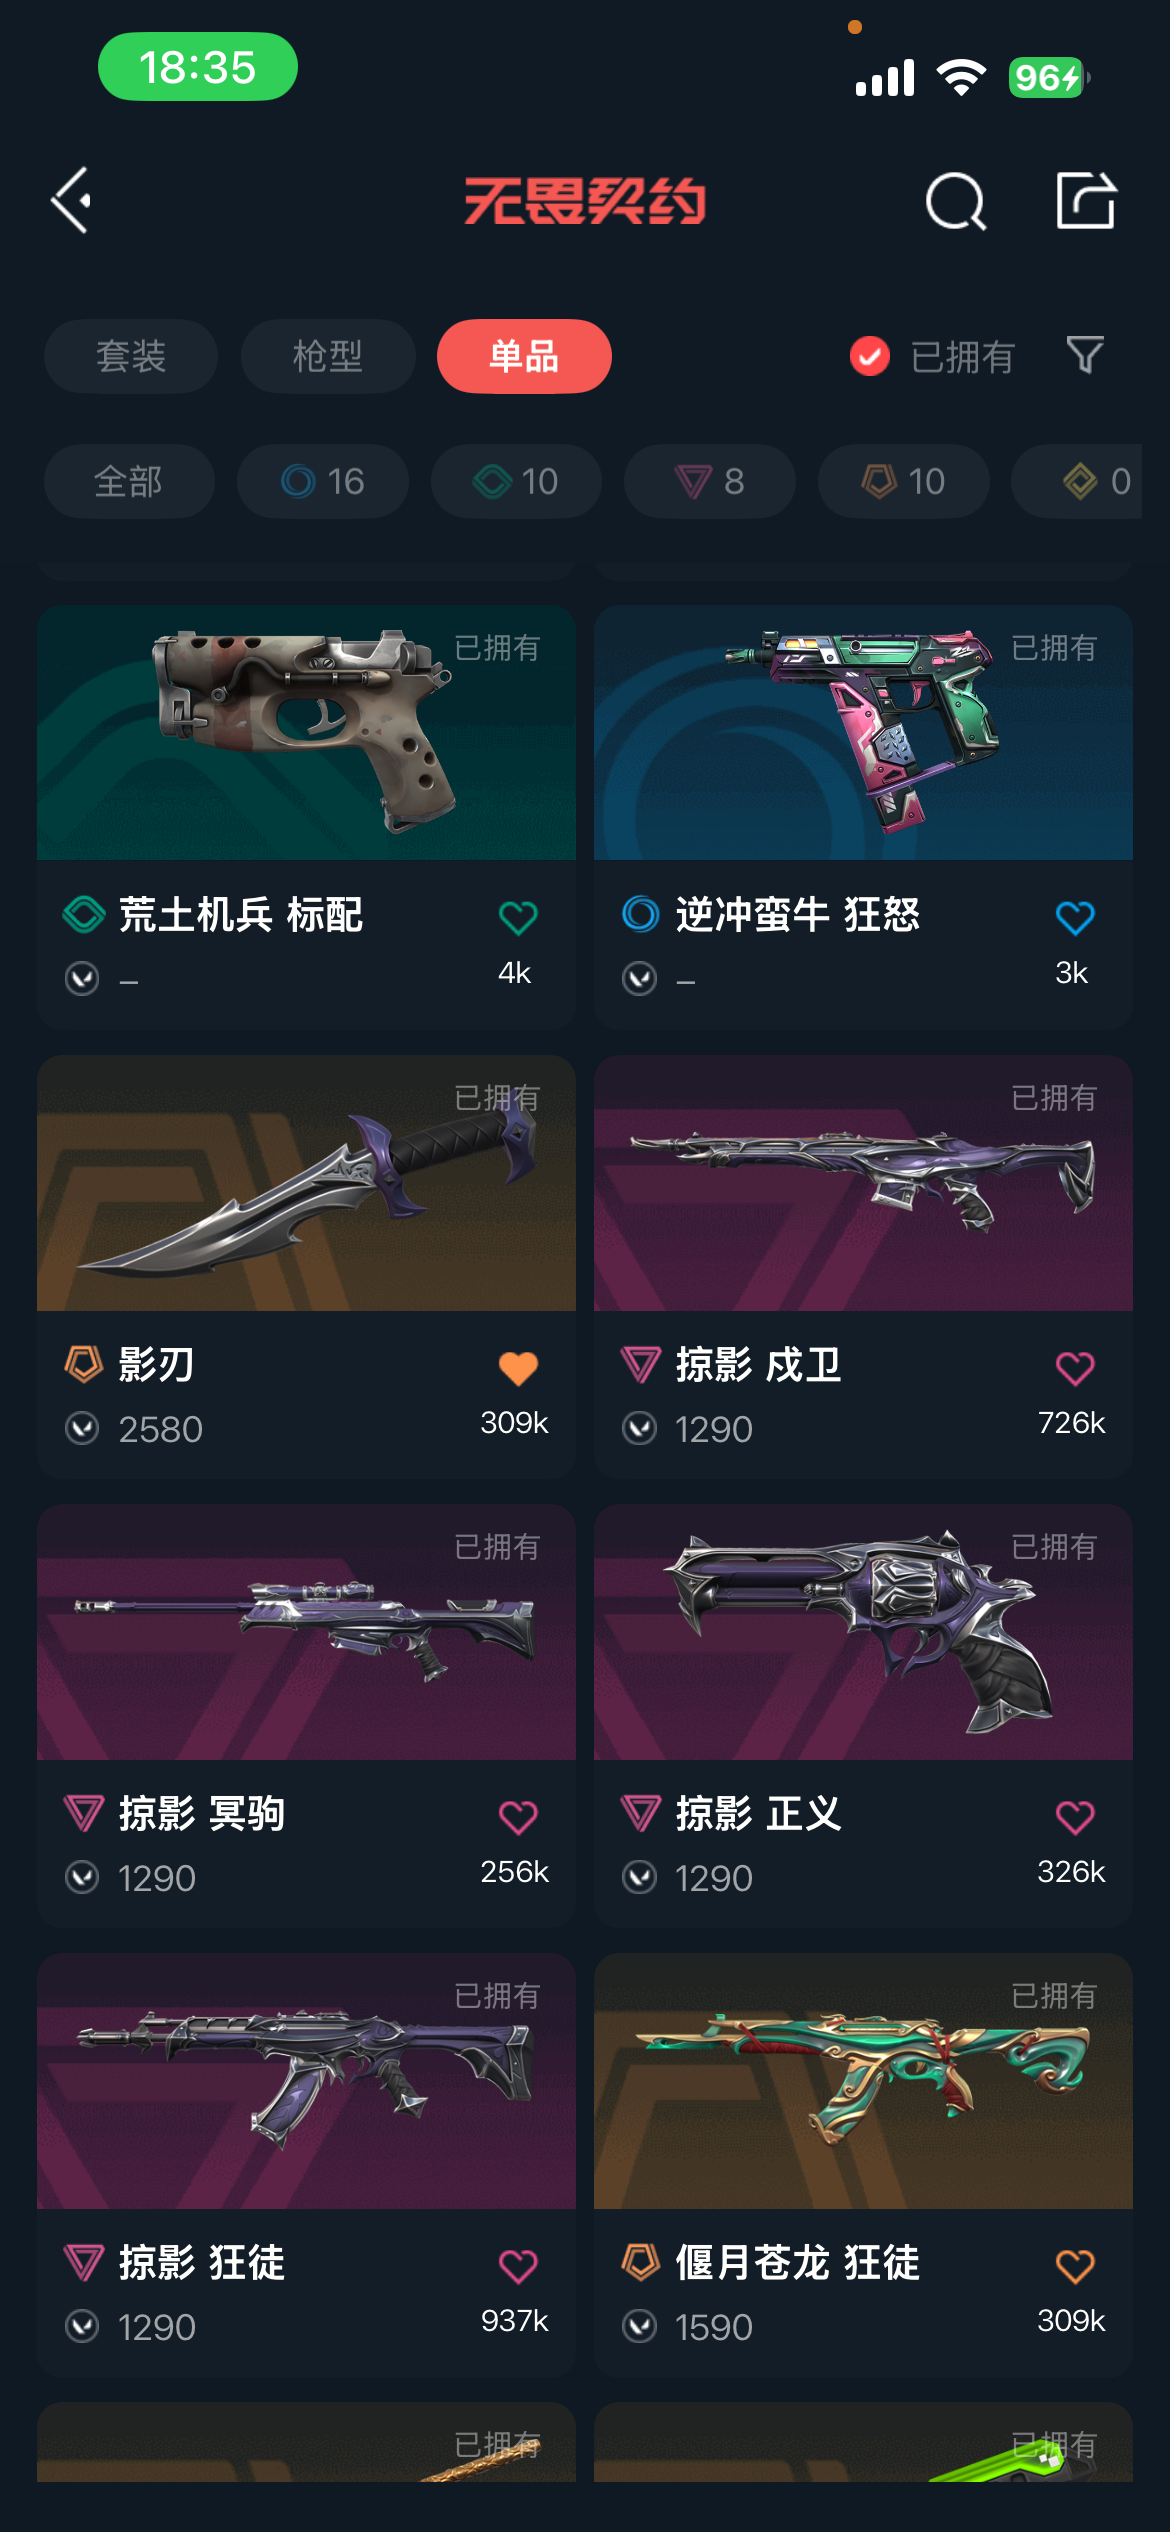Tap heart icon on 逆冲蛮牛 狂怒
Viewport: 1170px width, 2532px height.
tap(1075, 917)
